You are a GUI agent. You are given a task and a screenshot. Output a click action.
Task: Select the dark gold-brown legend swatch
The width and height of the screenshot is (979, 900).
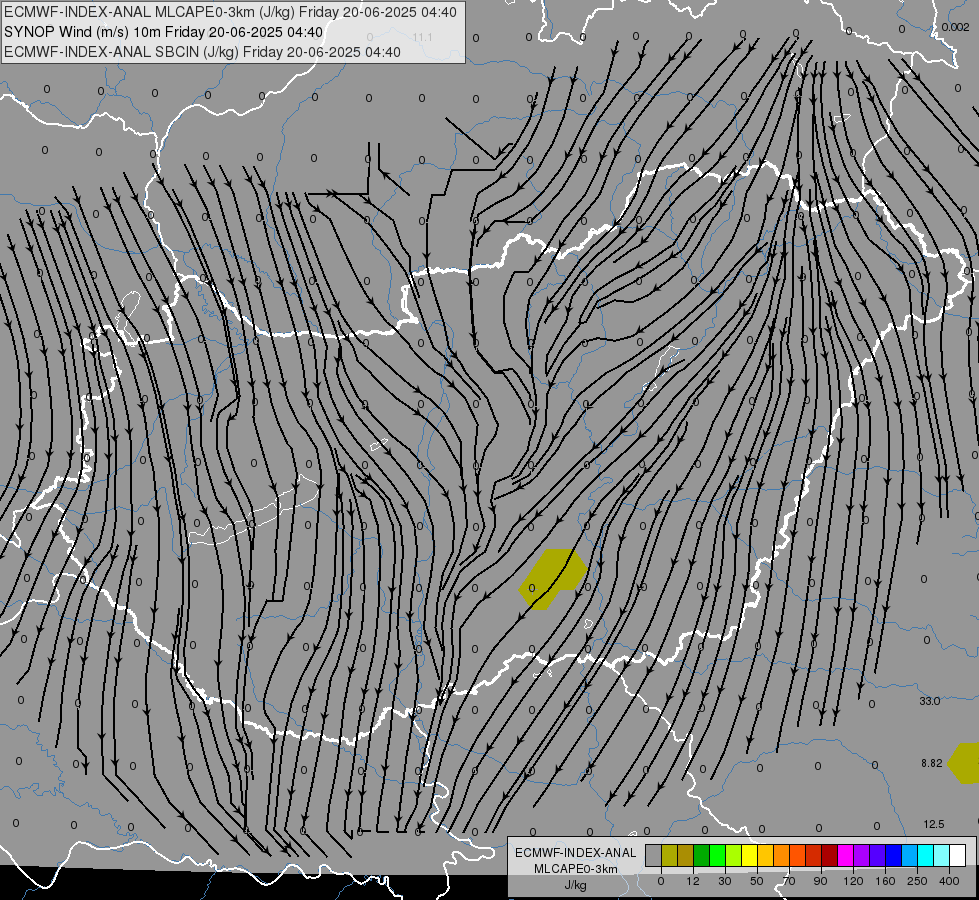pos(686,855)
